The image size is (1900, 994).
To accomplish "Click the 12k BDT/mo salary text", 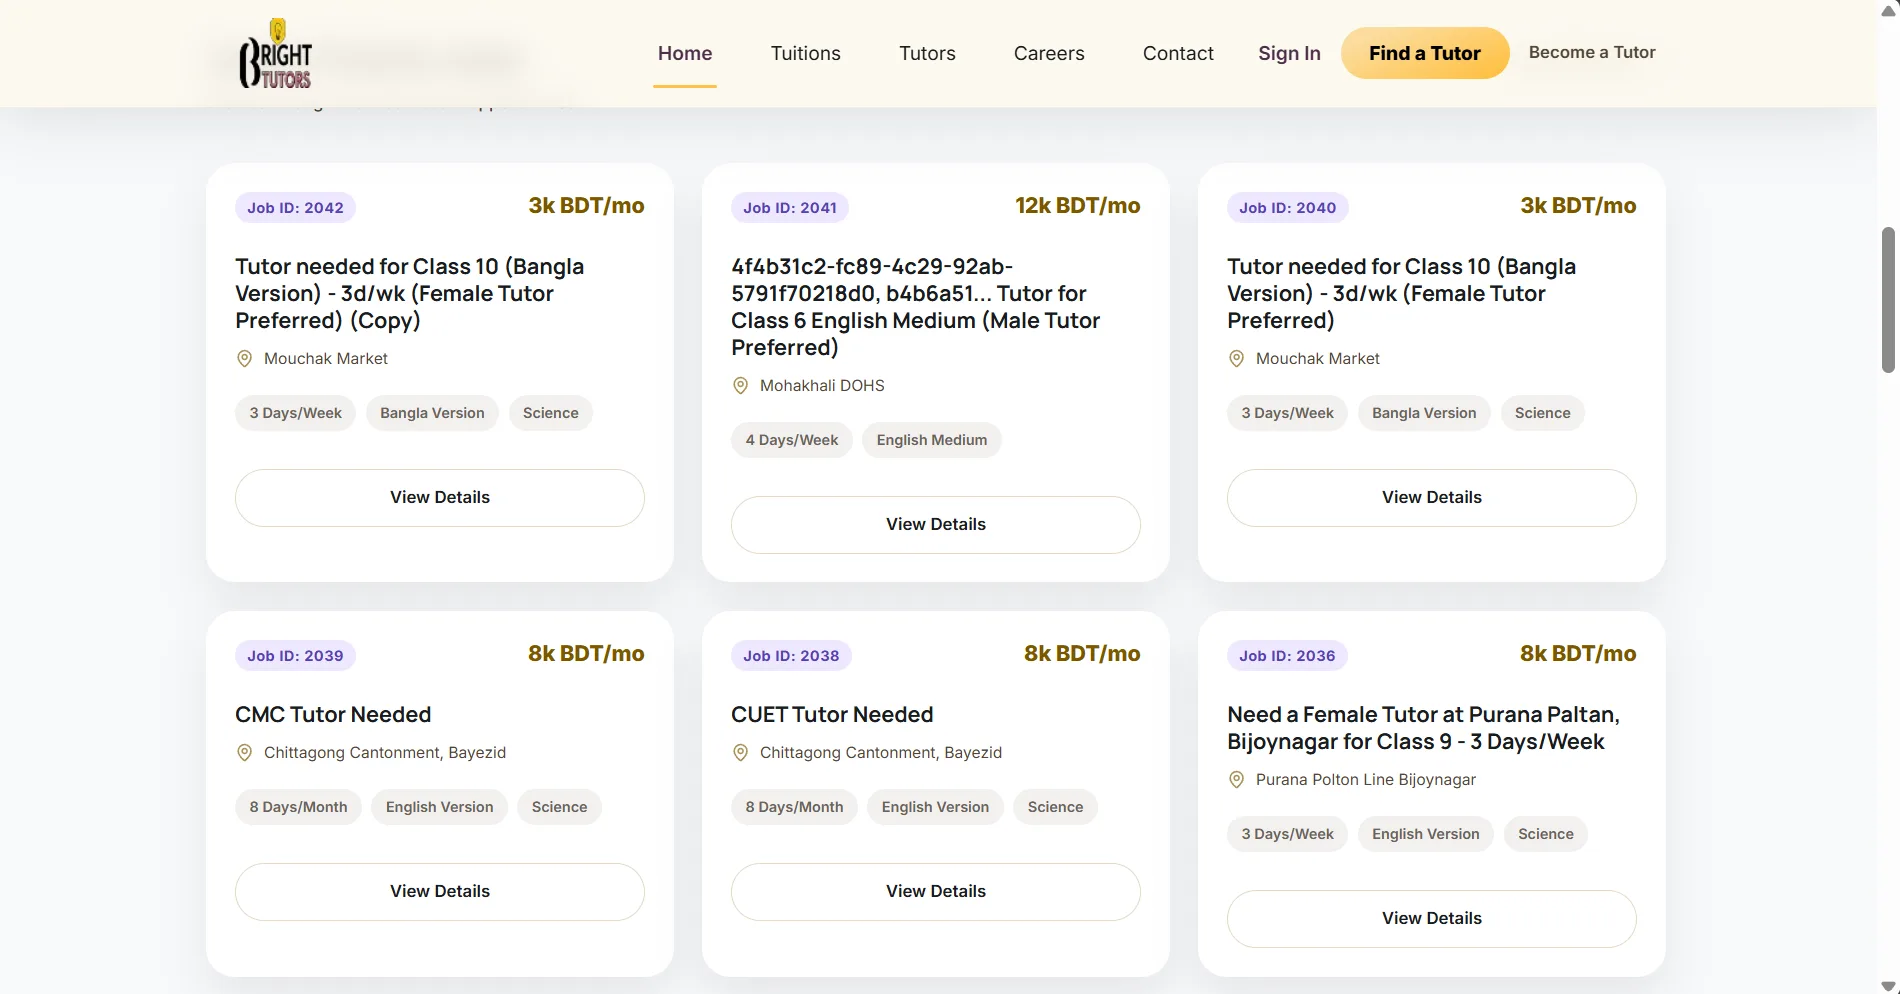I will (1078, 206).
